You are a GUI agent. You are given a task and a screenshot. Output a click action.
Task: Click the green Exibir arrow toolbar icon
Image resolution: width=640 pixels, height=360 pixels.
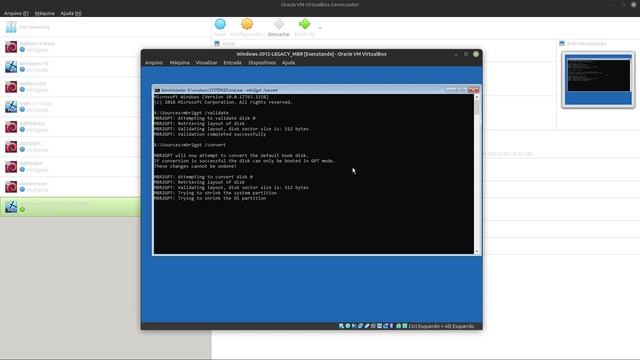pos(304,24)
